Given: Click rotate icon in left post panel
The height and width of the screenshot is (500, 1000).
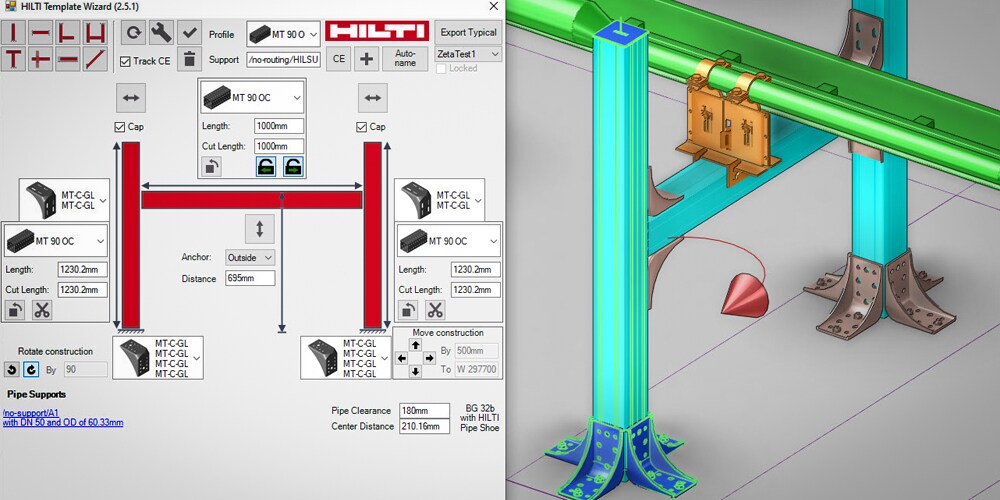Looking at the screenshot, I should [x=15, y=311].
